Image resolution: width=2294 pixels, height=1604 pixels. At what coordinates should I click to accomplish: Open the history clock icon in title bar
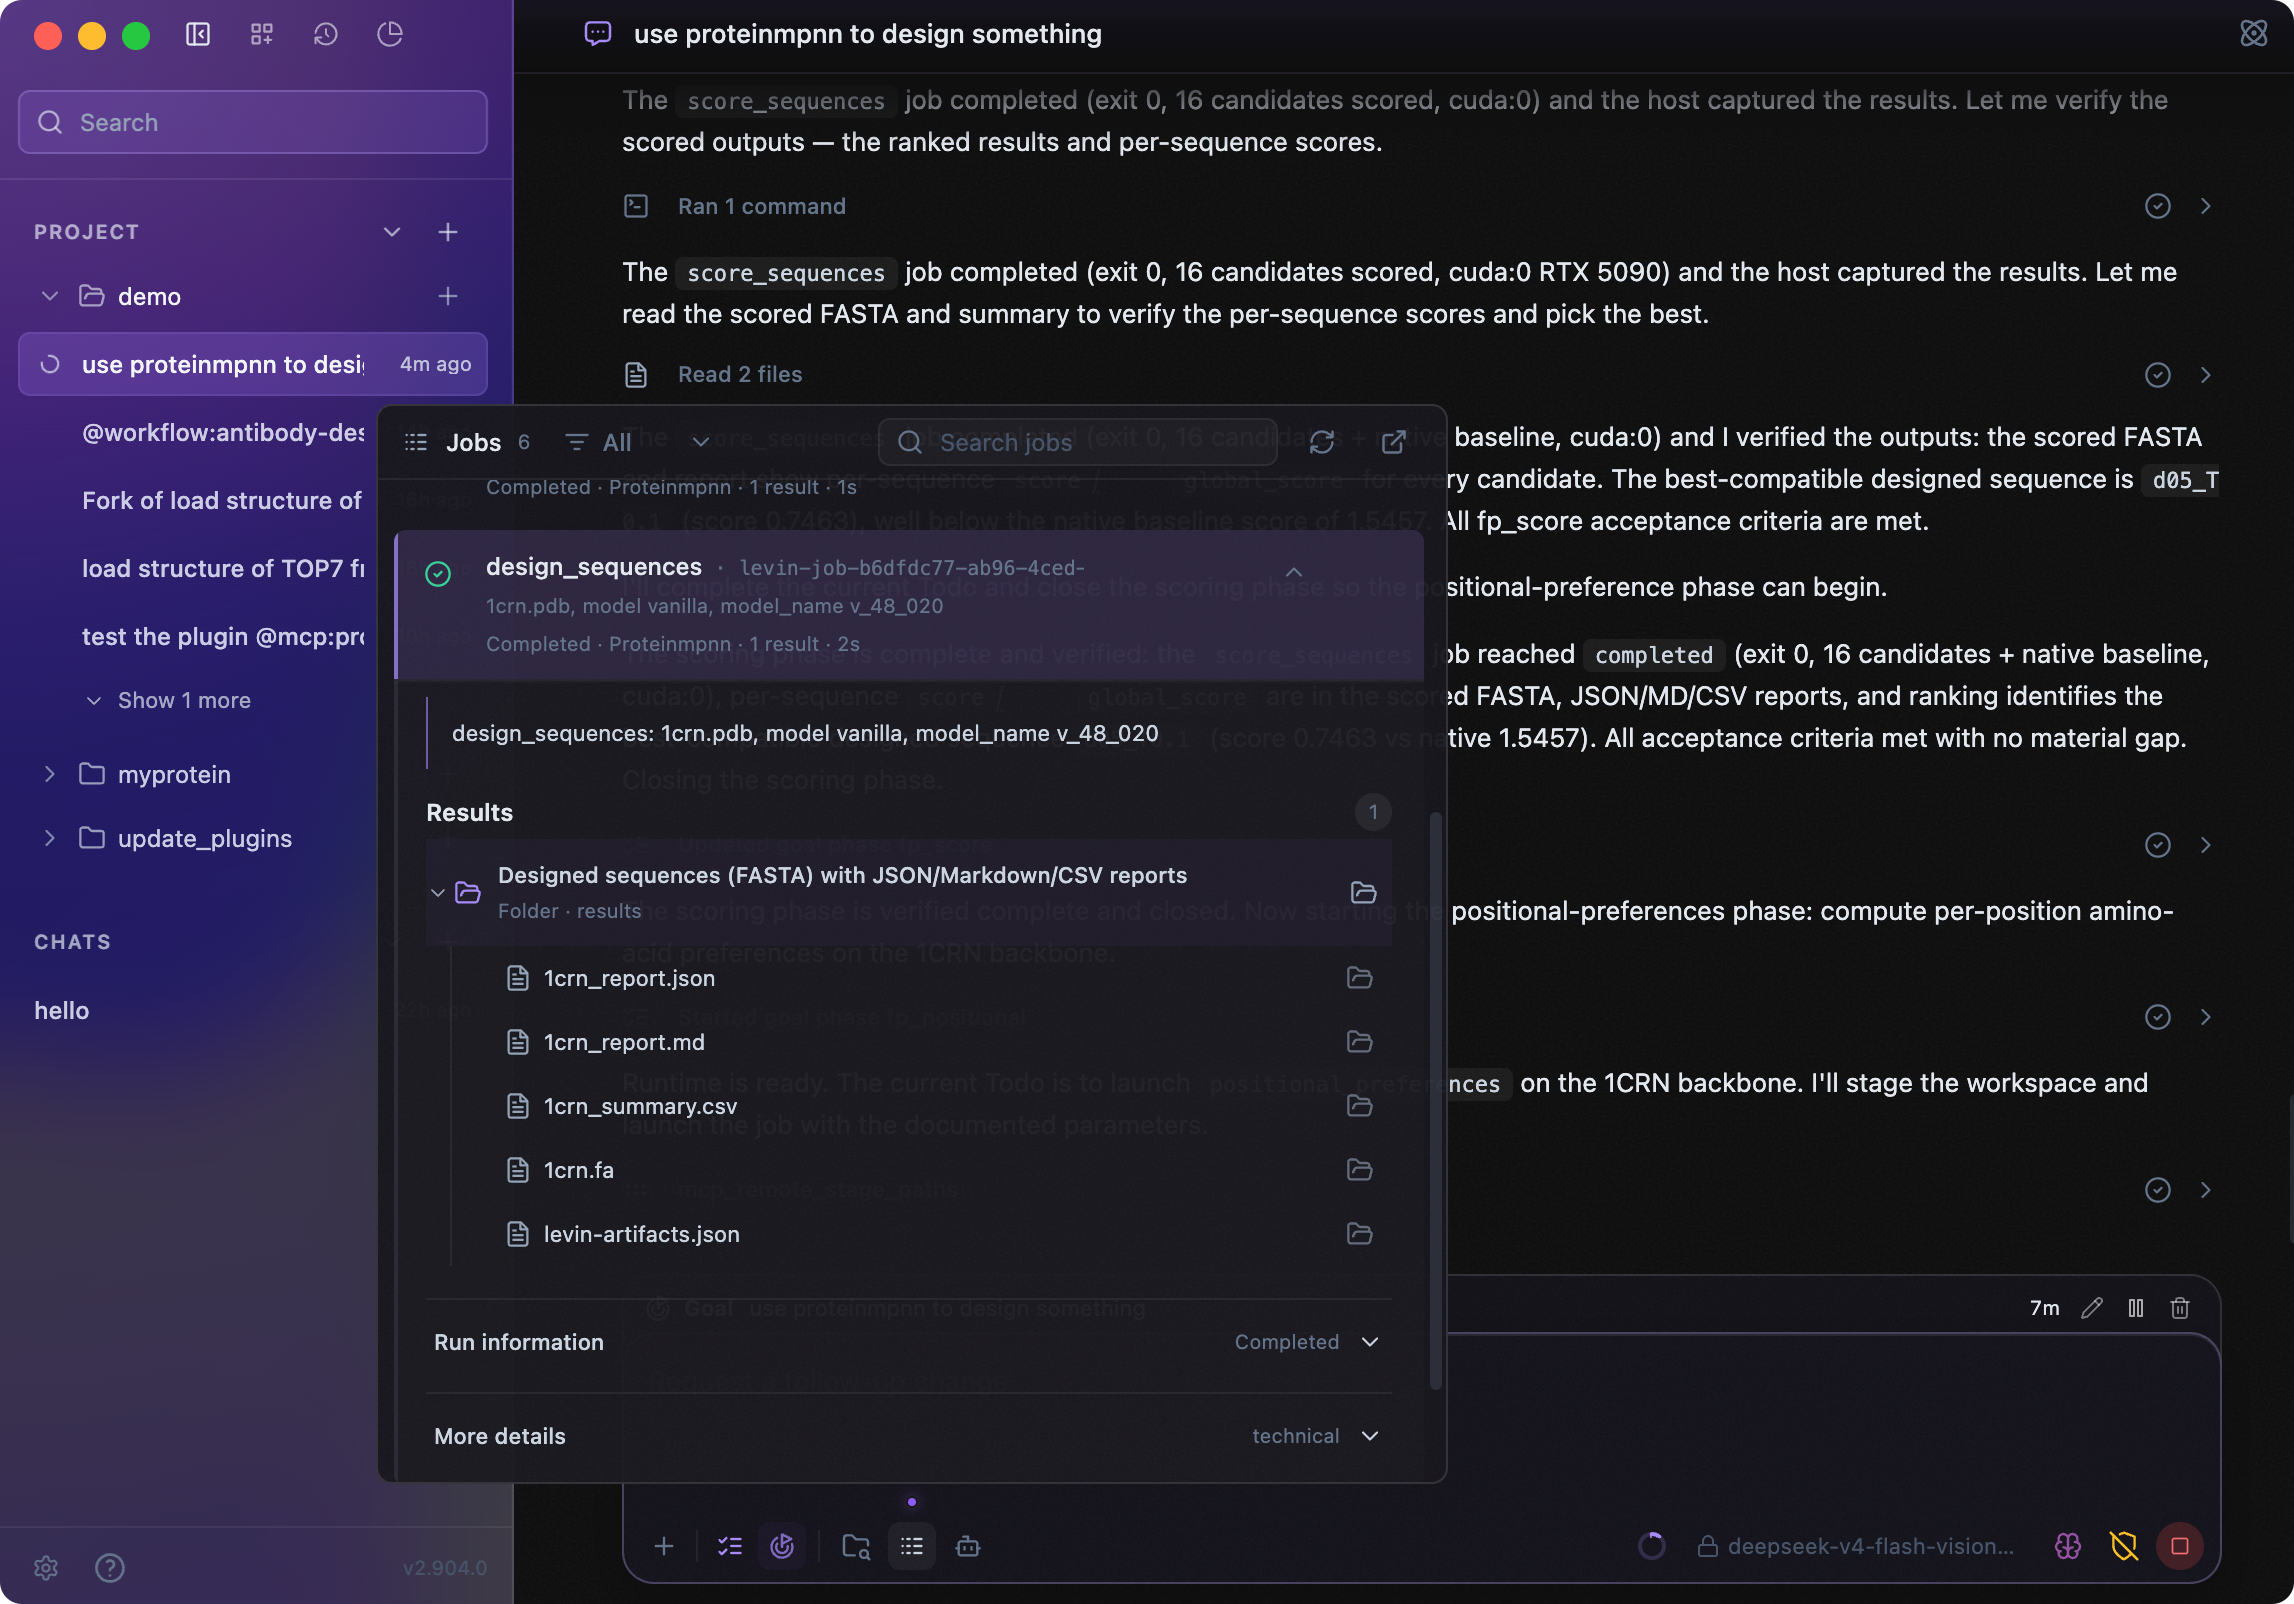(x=325, y=34)
